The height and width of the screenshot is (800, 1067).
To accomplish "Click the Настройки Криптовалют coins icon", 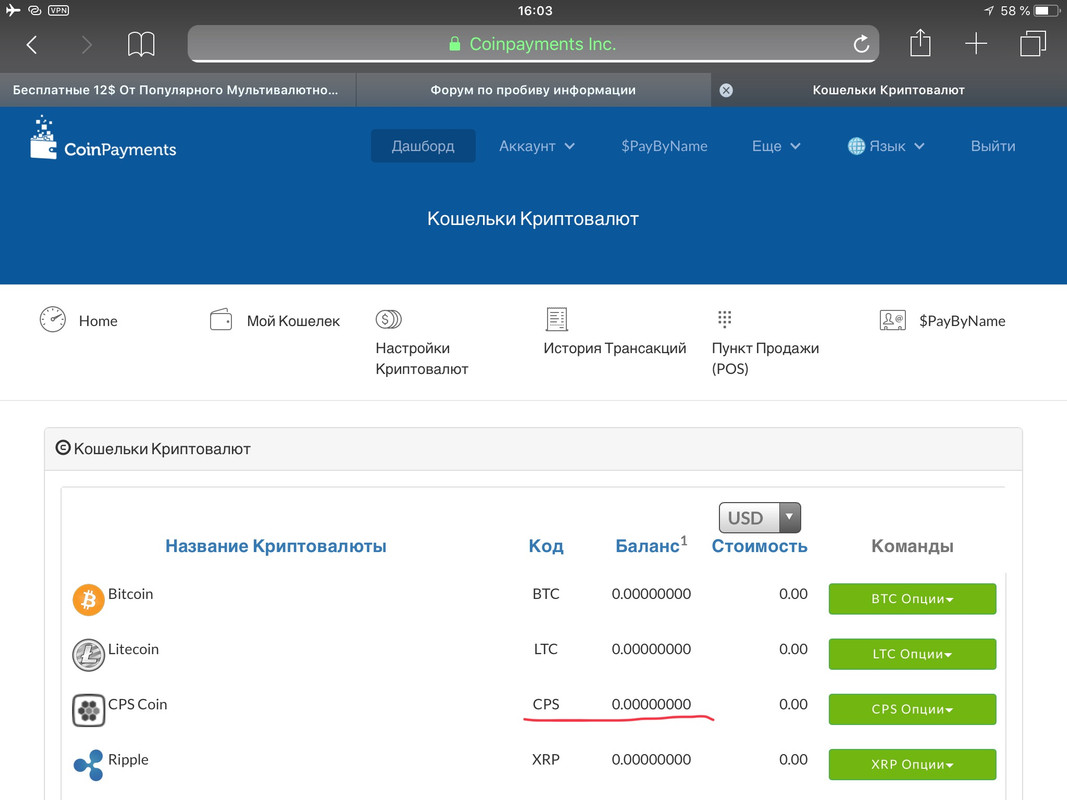I will [x=389, y=319].
